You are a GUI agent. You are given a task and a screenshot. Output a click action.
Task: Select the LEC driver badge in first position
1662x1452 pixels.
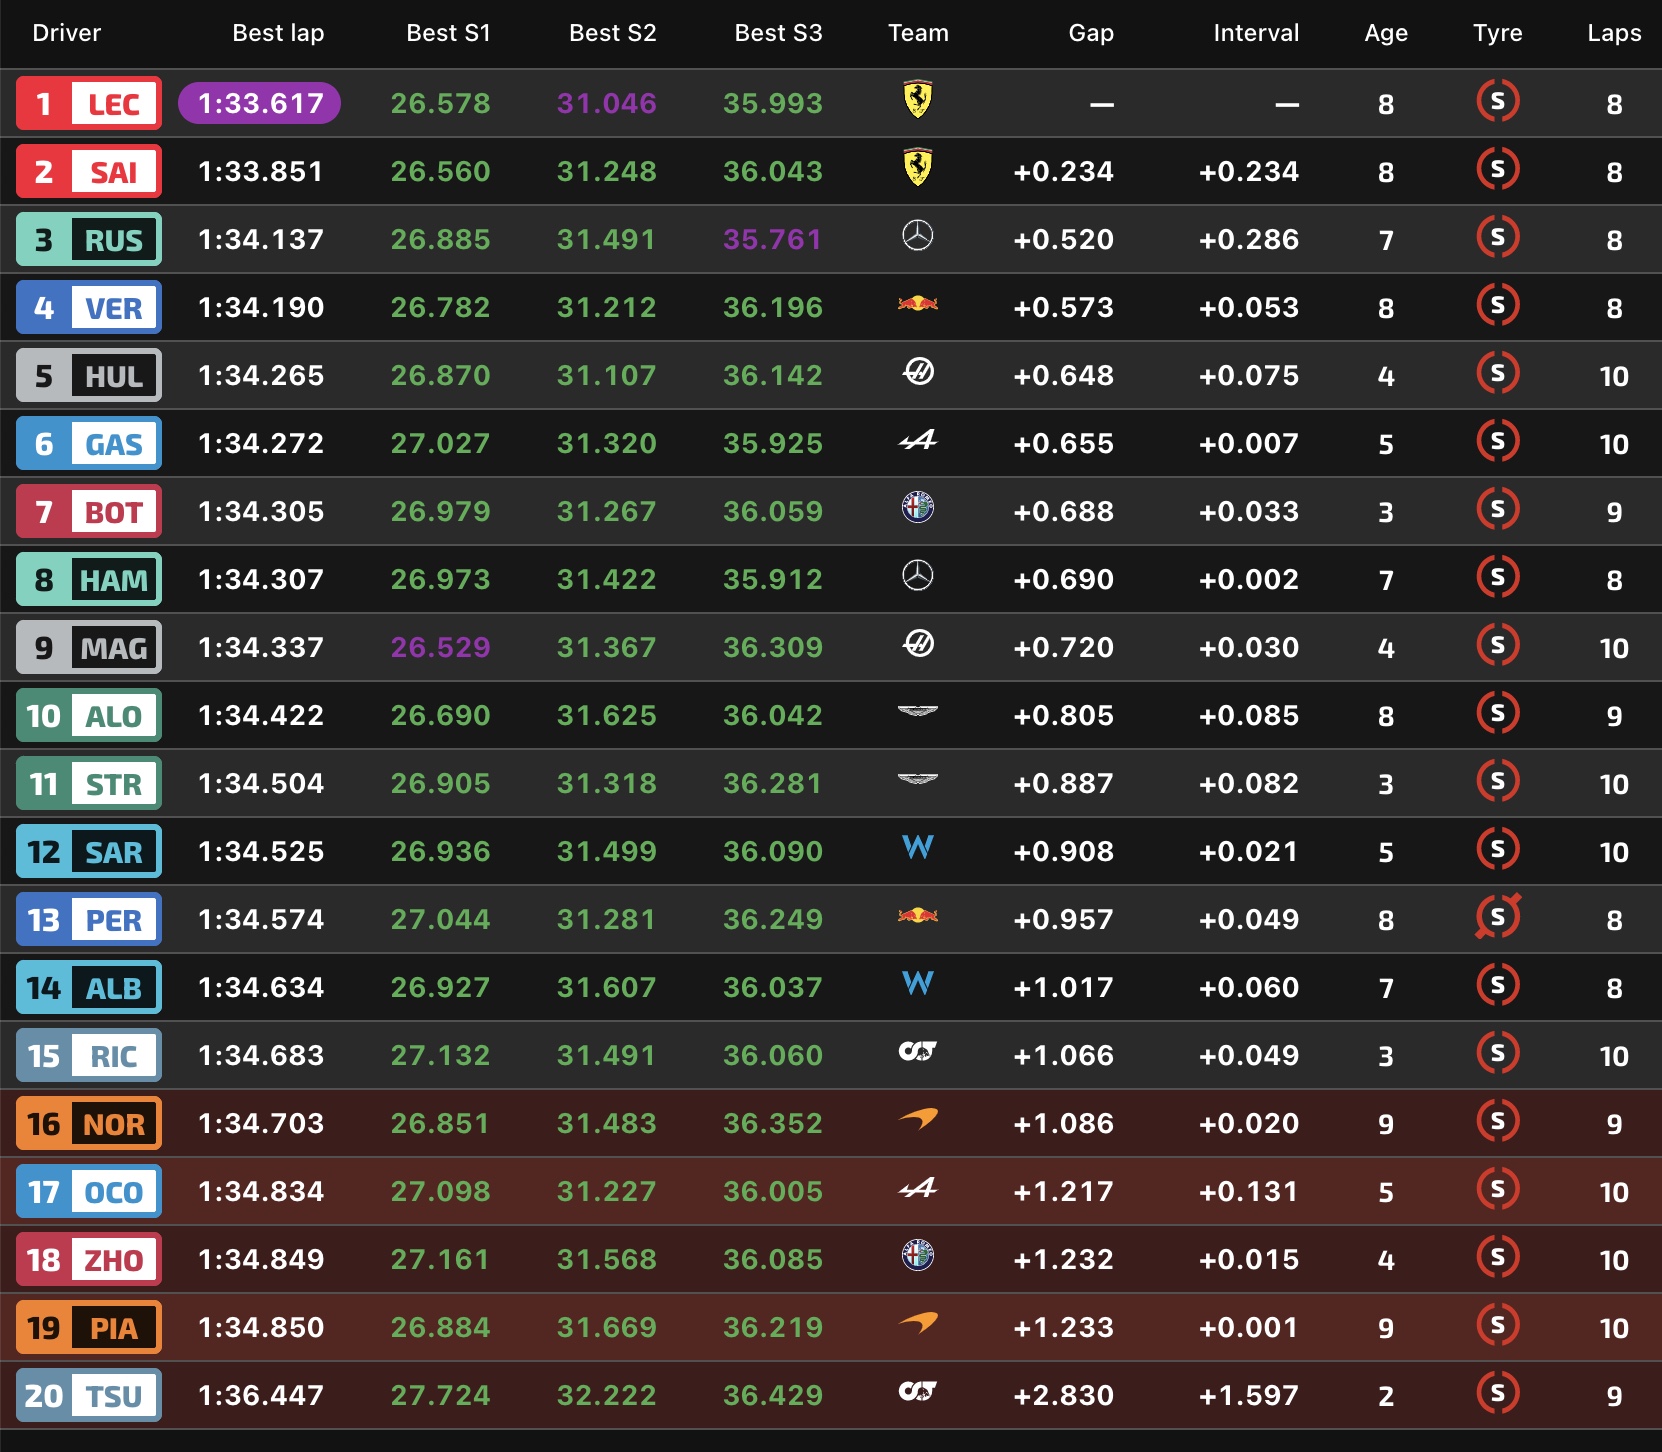(x=89, y=104)
